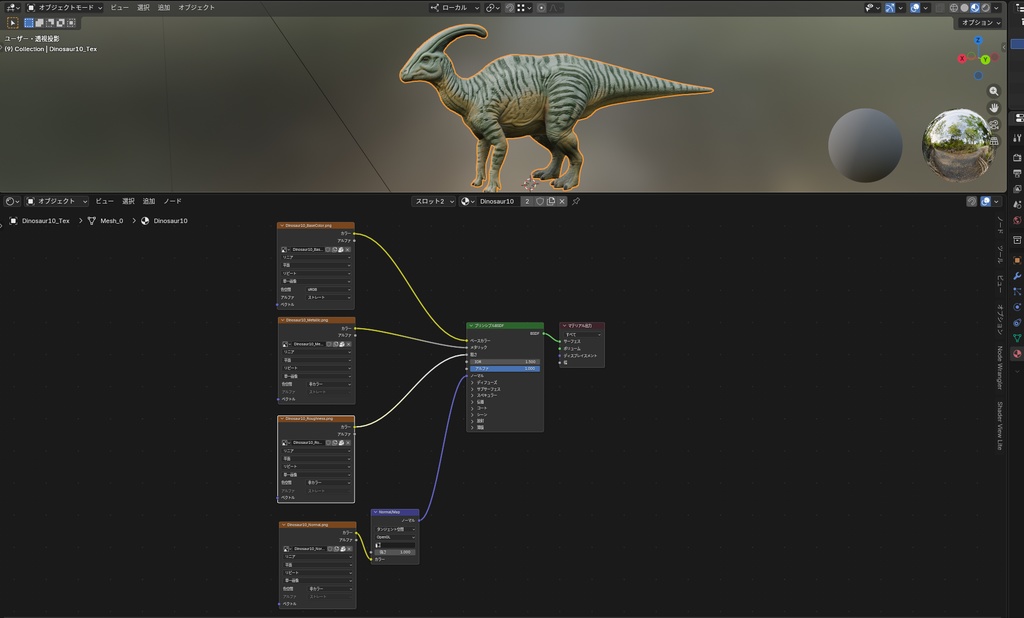Open the node editor View menu
1024x618 pixels.
104,201
